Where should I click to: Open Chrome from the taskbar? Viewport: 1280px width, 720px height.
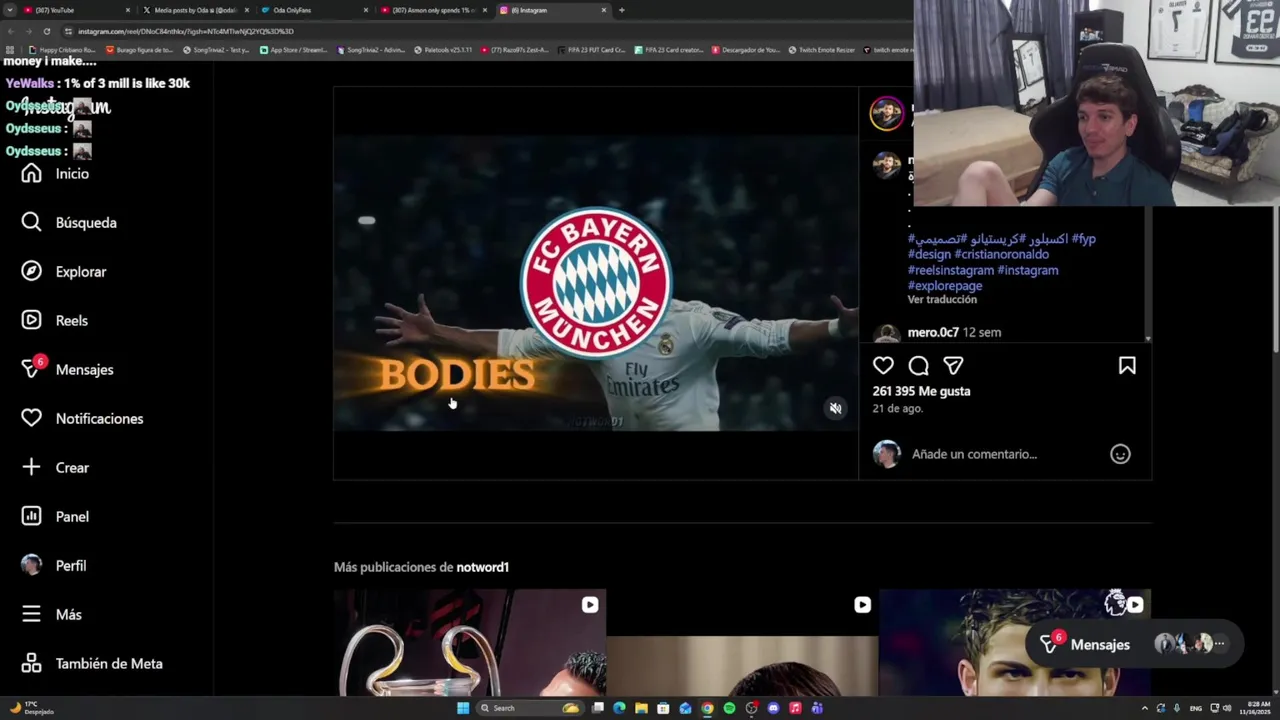707,708
